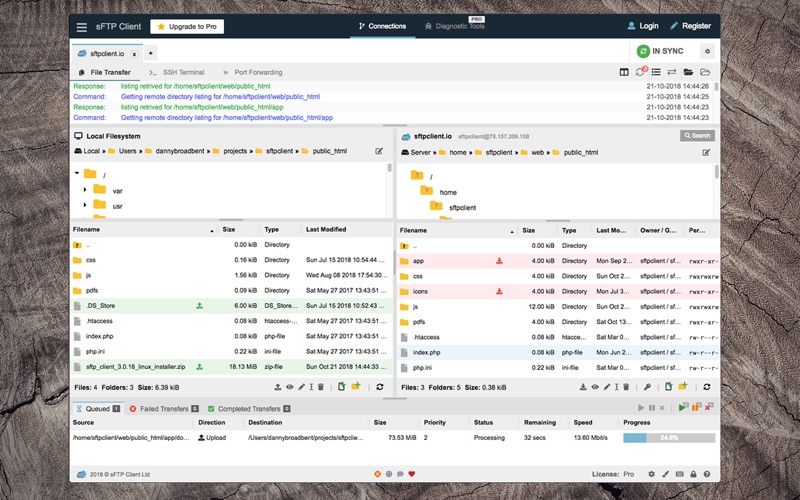Click download arrow on remote app row
The image size is (800, 500).
click(x=499, y=261)
